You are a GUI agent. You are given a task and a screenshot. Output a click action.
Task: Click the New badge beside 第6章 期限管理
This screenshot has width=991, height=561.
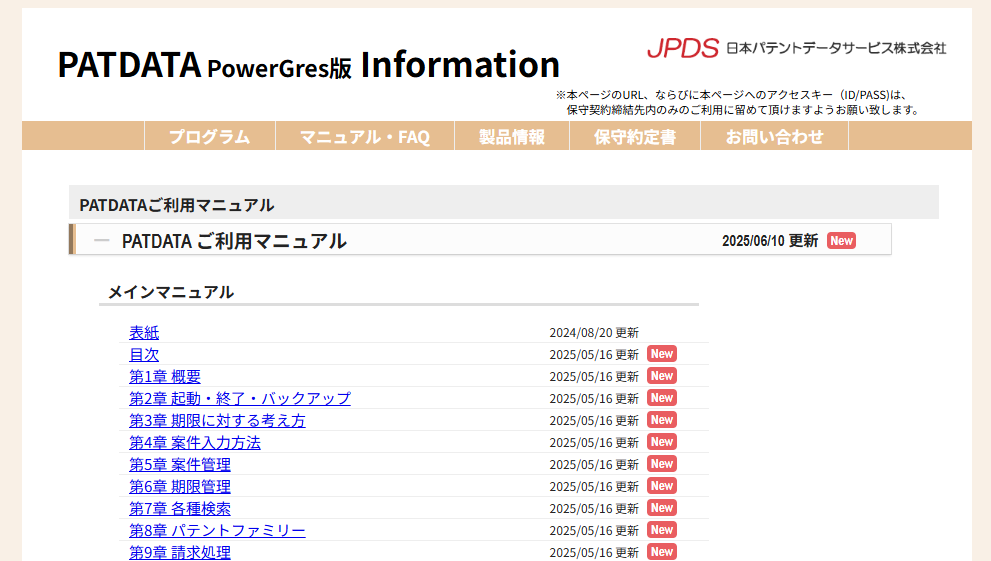click(662, 486)
